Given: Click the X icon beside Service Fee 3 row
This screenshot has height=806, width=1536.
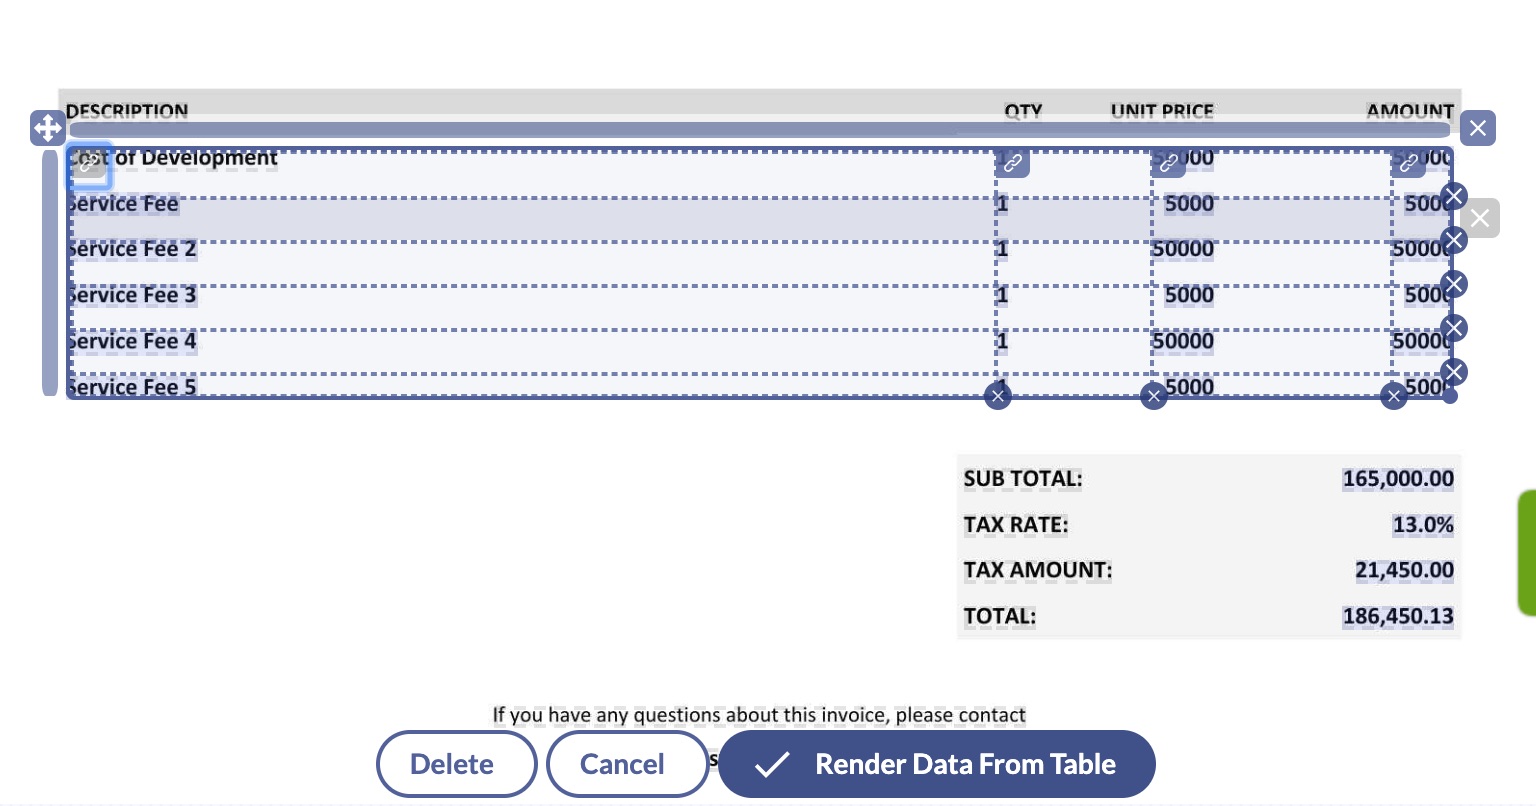Looking at the screenshot, I should pyautogui.click(x=1454, y=284).
